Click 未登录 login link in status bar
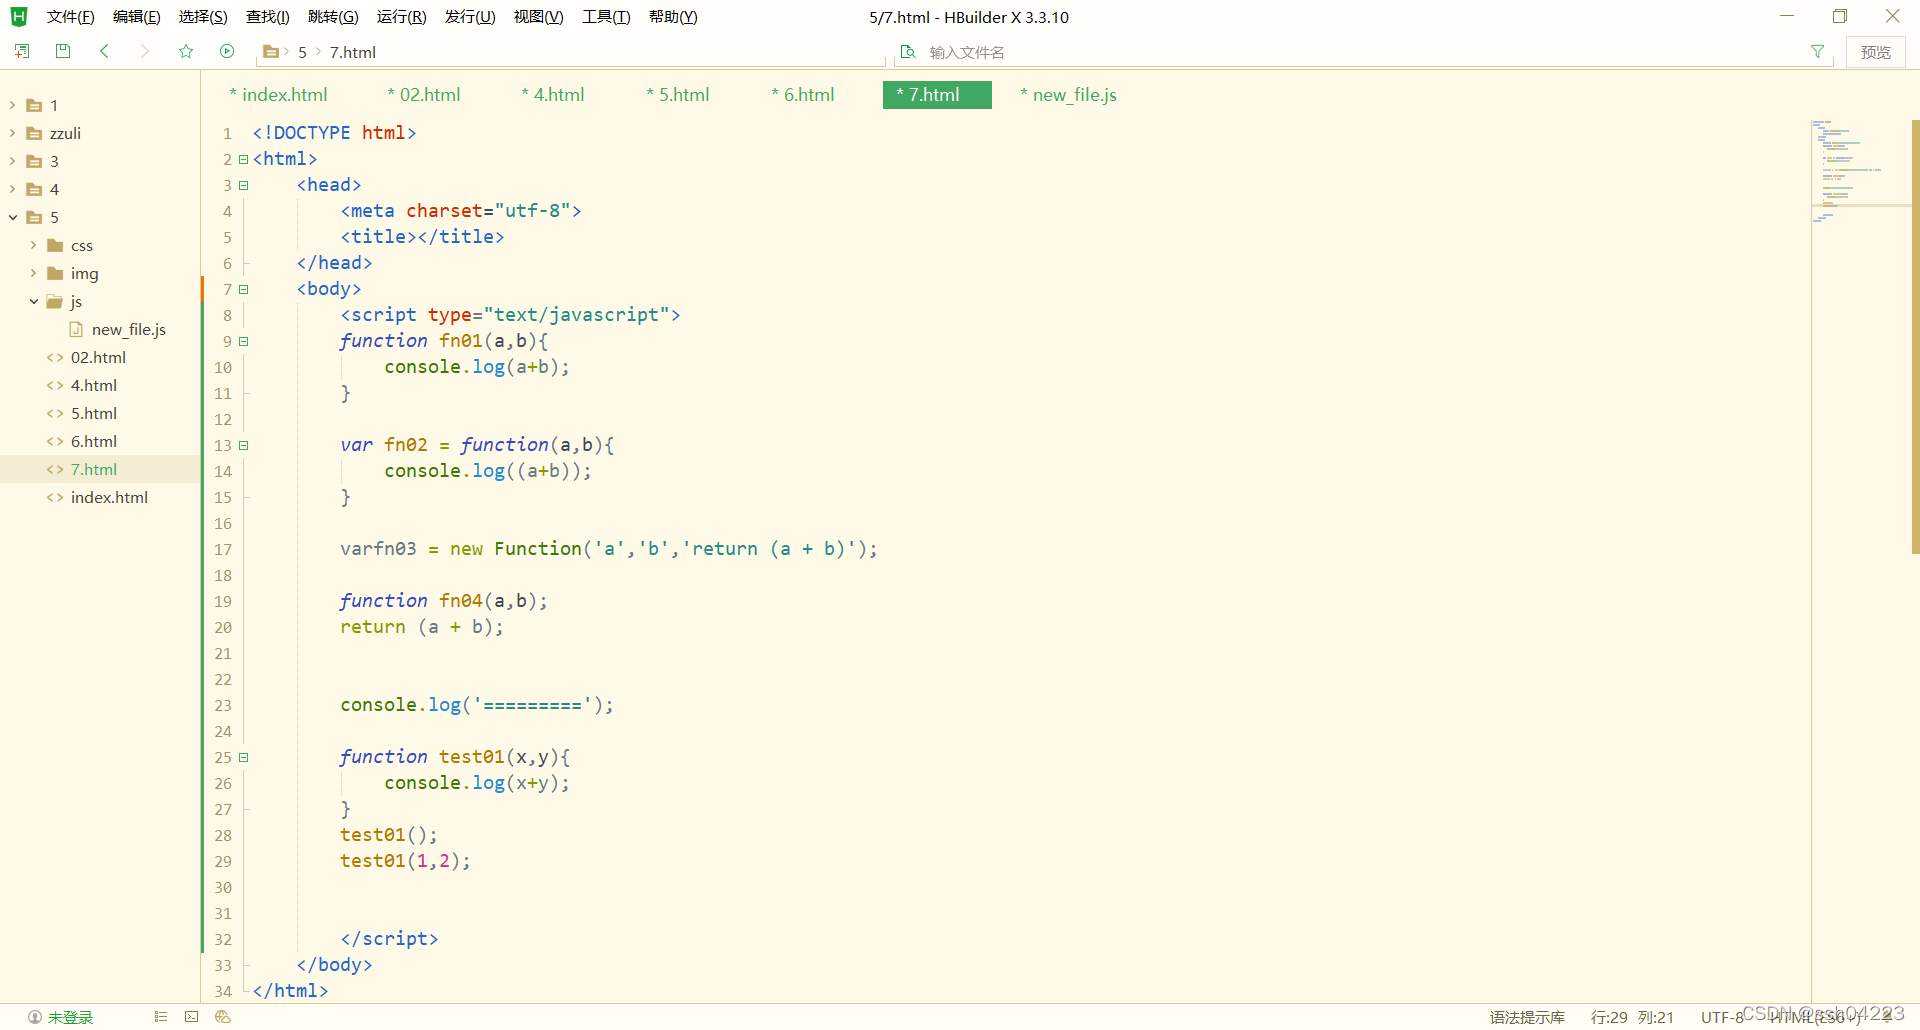The image size is (1920, 1030). (x=70, y=1017)
